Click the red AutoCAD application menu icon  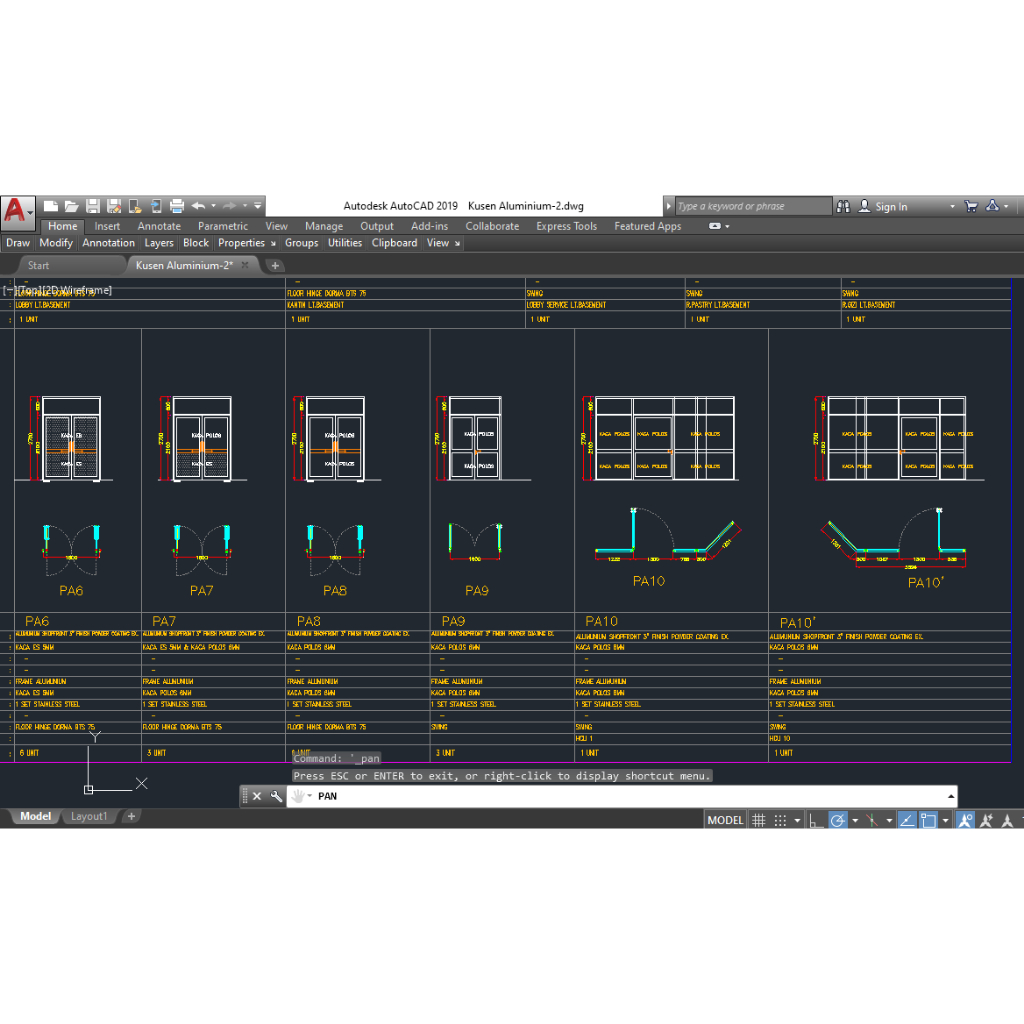14,205
